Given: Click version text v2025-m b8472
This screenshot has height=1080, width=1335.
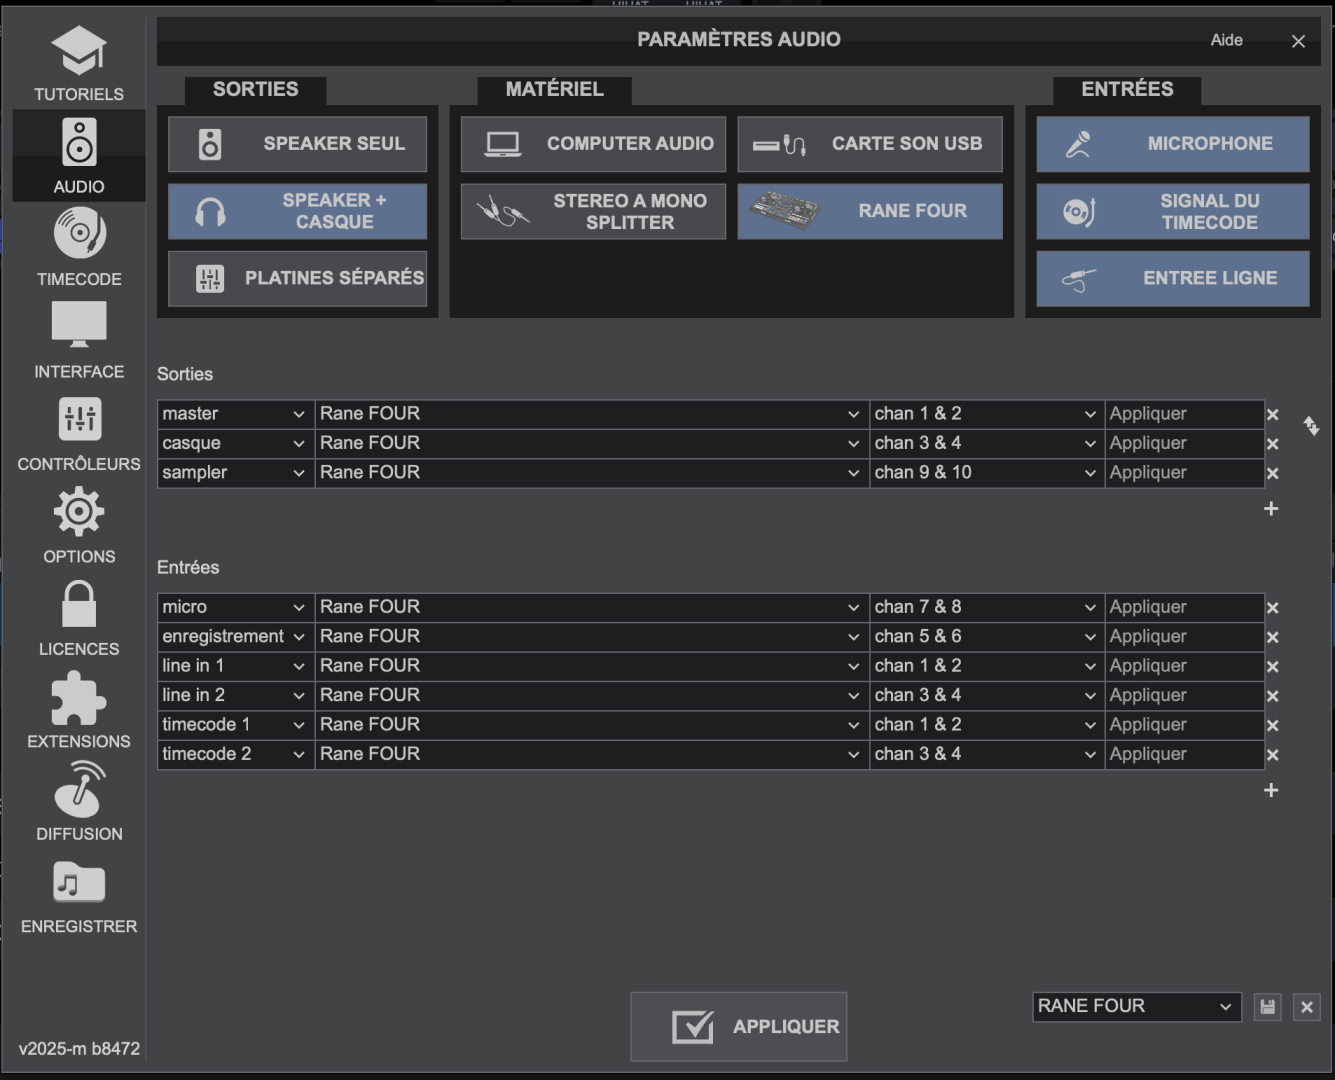Looking at the screenshot, I should (x=79, y=1049).
